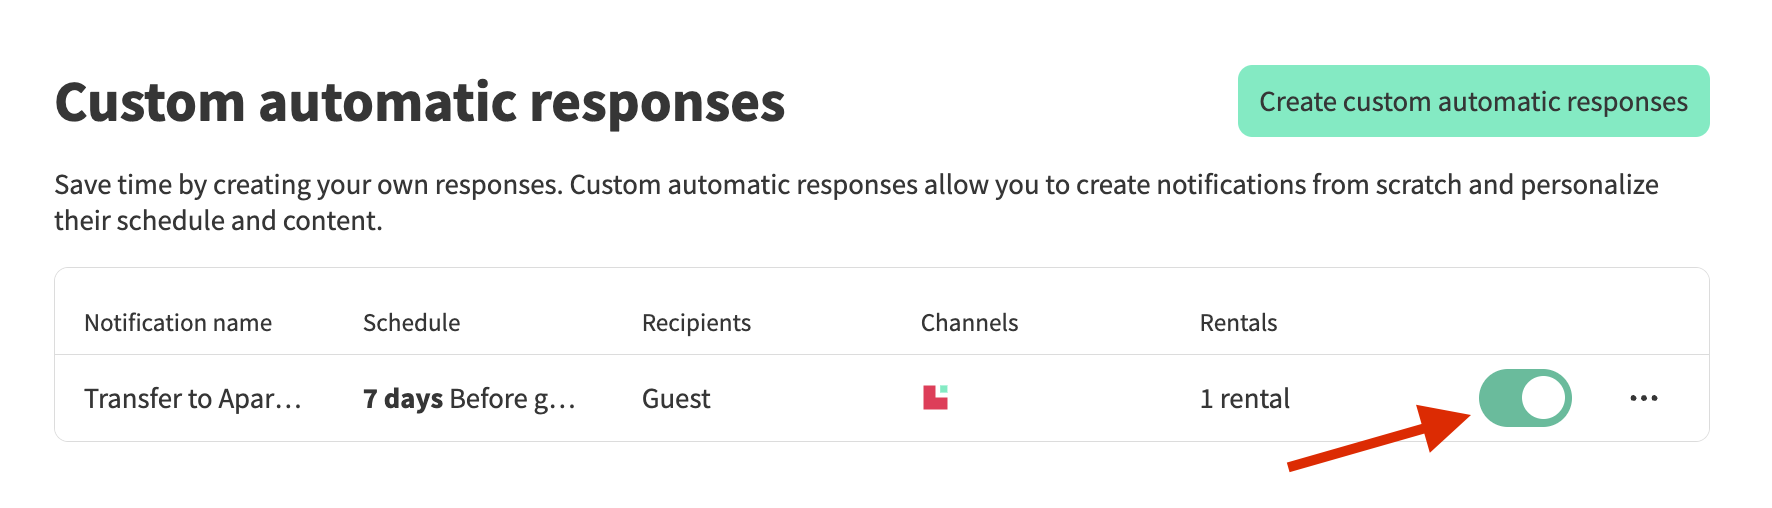Click Create custom automatic responses button

tap(1473, 101)
